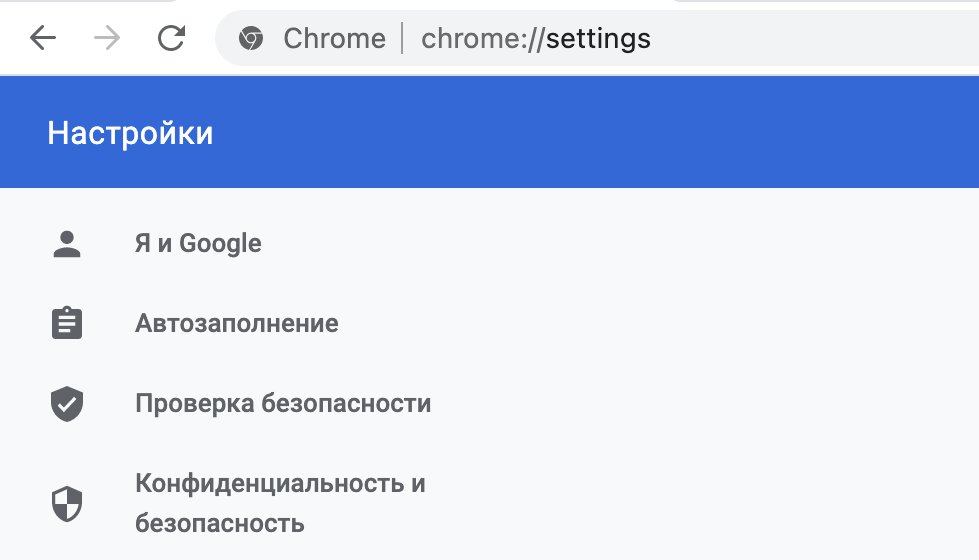Open the Автозаполнение section

point(237,324)
